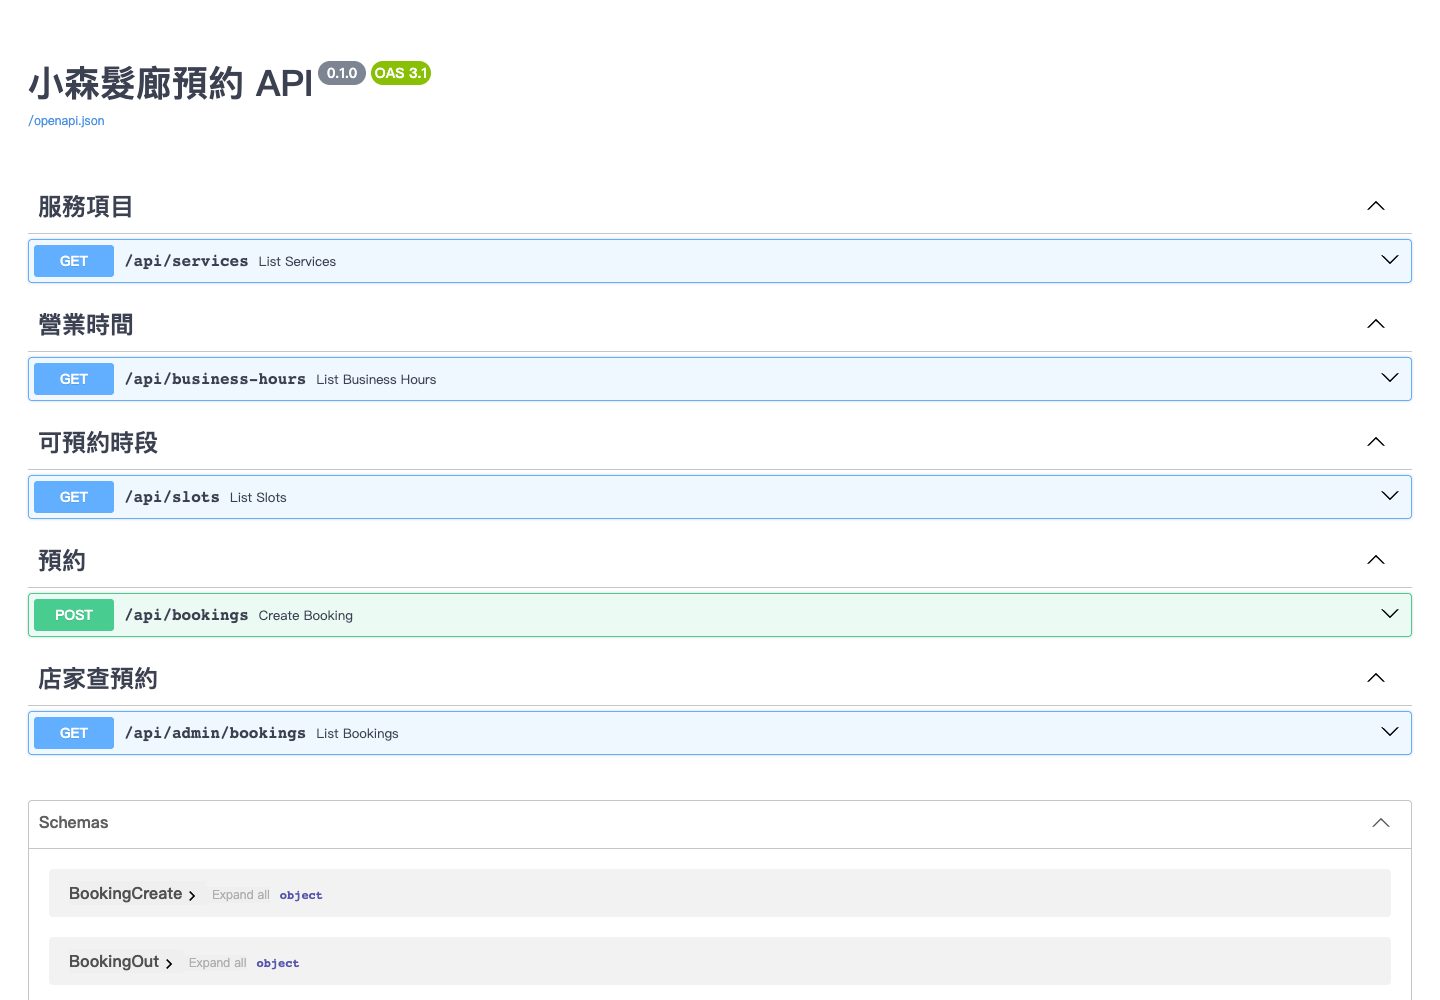Expand the /api/bookings POST endpoint arrow
Screen dimensions: 1440x1000
point(1390,614)
